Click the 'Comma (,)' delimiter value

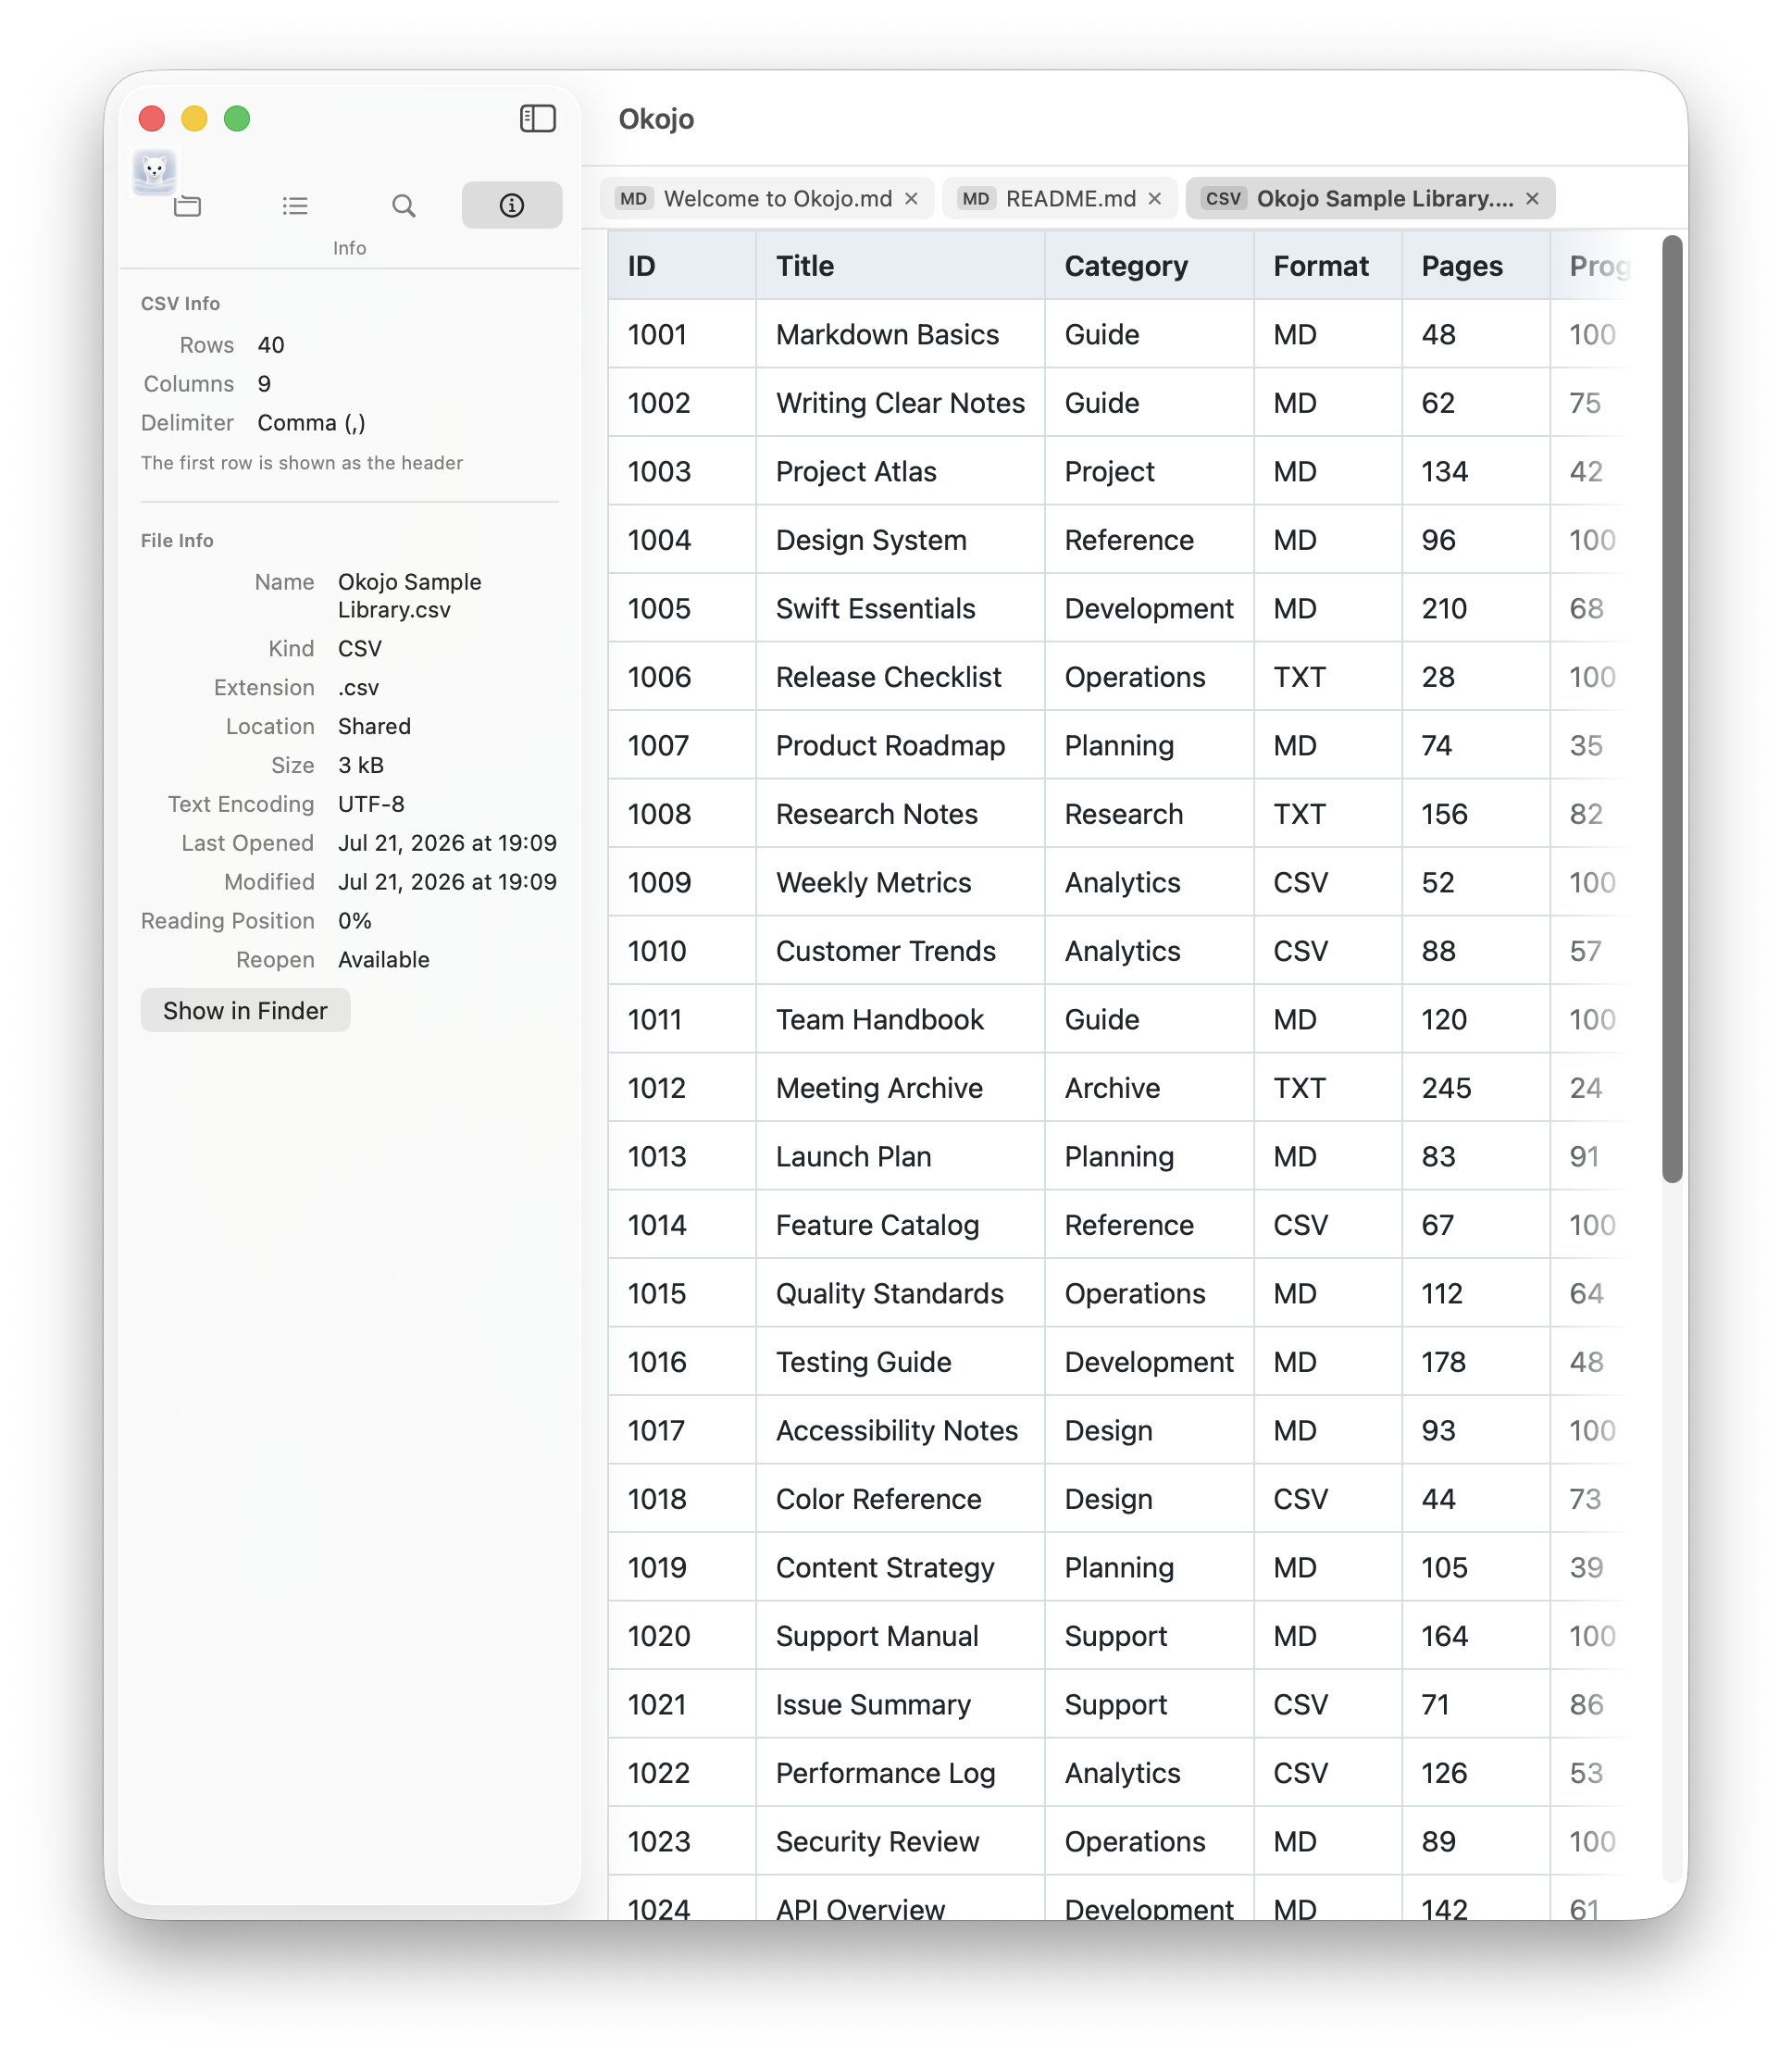click(x=312, y=423)
